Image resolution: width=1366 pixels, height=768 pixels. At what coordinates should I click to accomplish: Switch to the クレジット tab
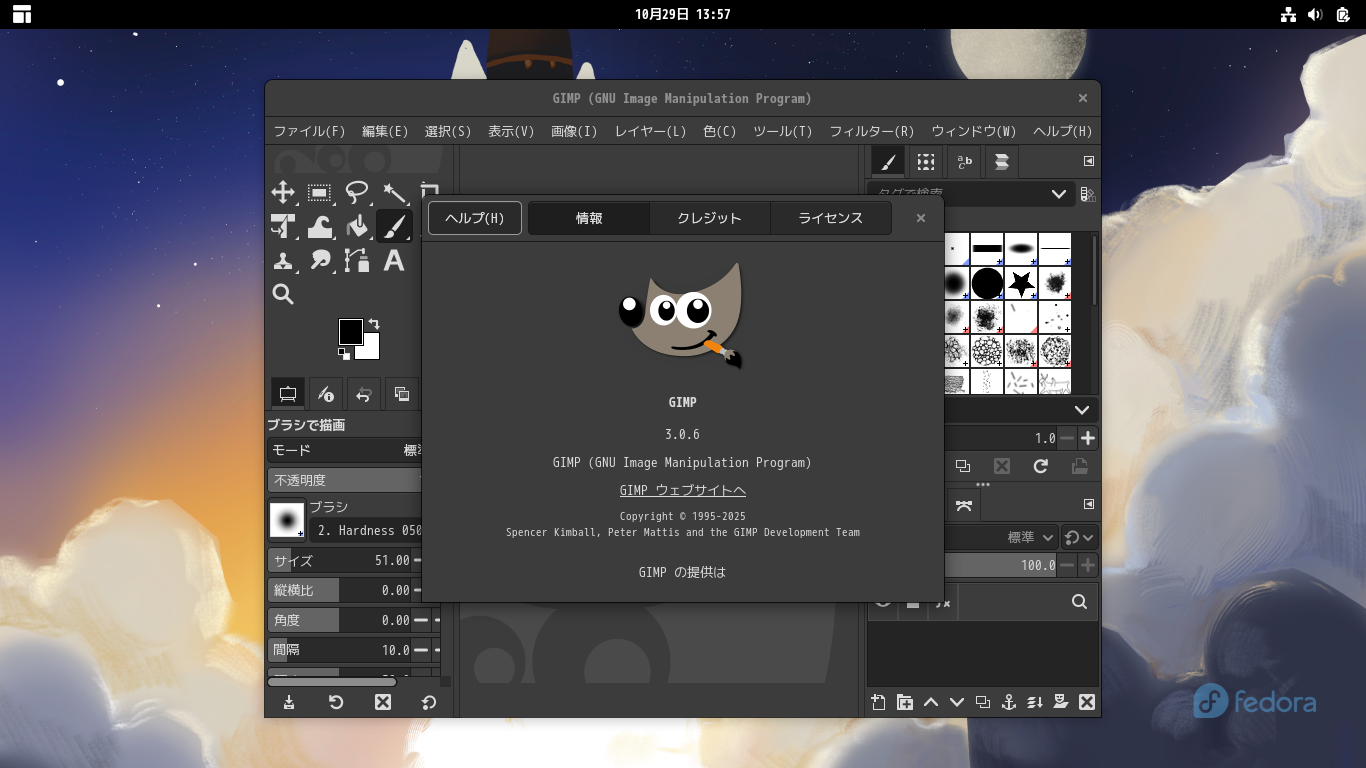[x=709, y=218]
